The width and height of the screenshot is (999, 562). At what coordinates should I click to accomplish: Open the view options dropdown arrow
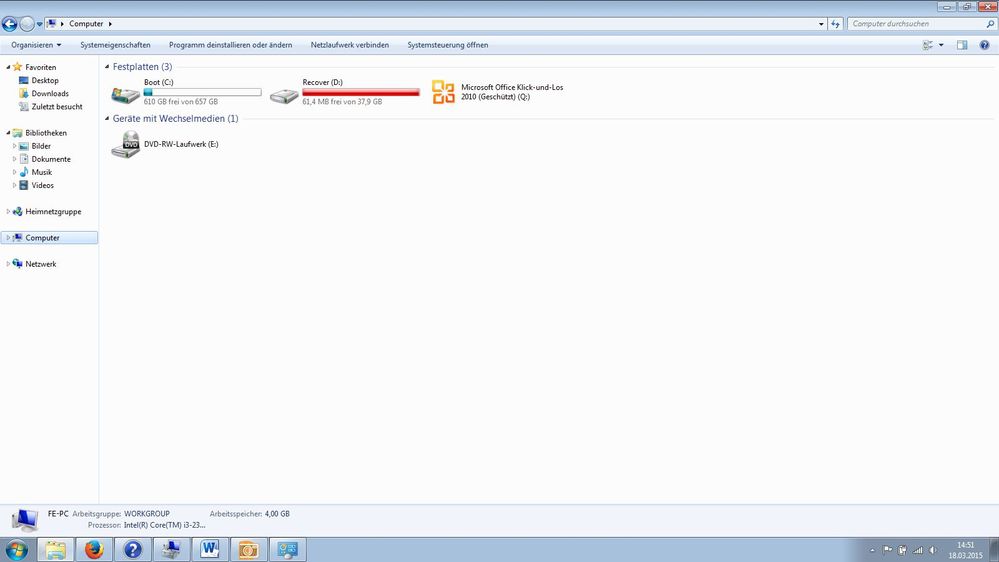[941, 45]
